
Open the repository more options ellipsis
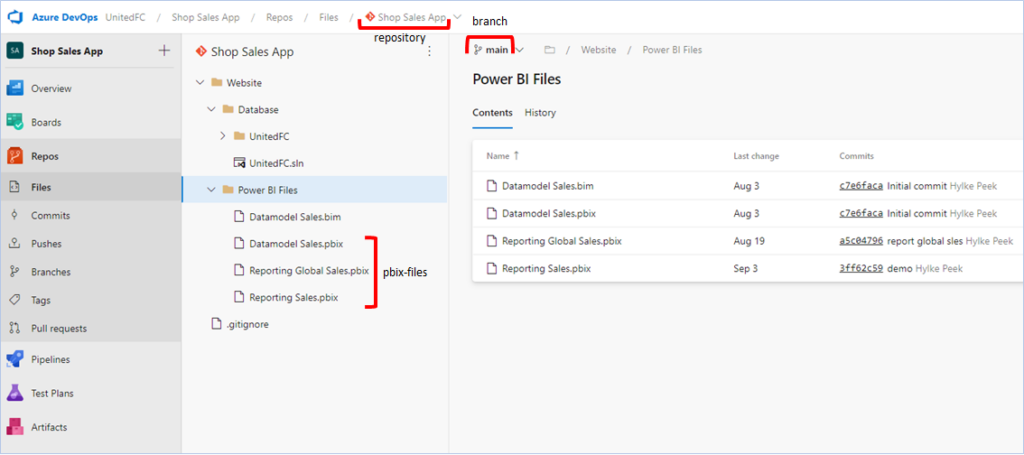pos(429,52)
